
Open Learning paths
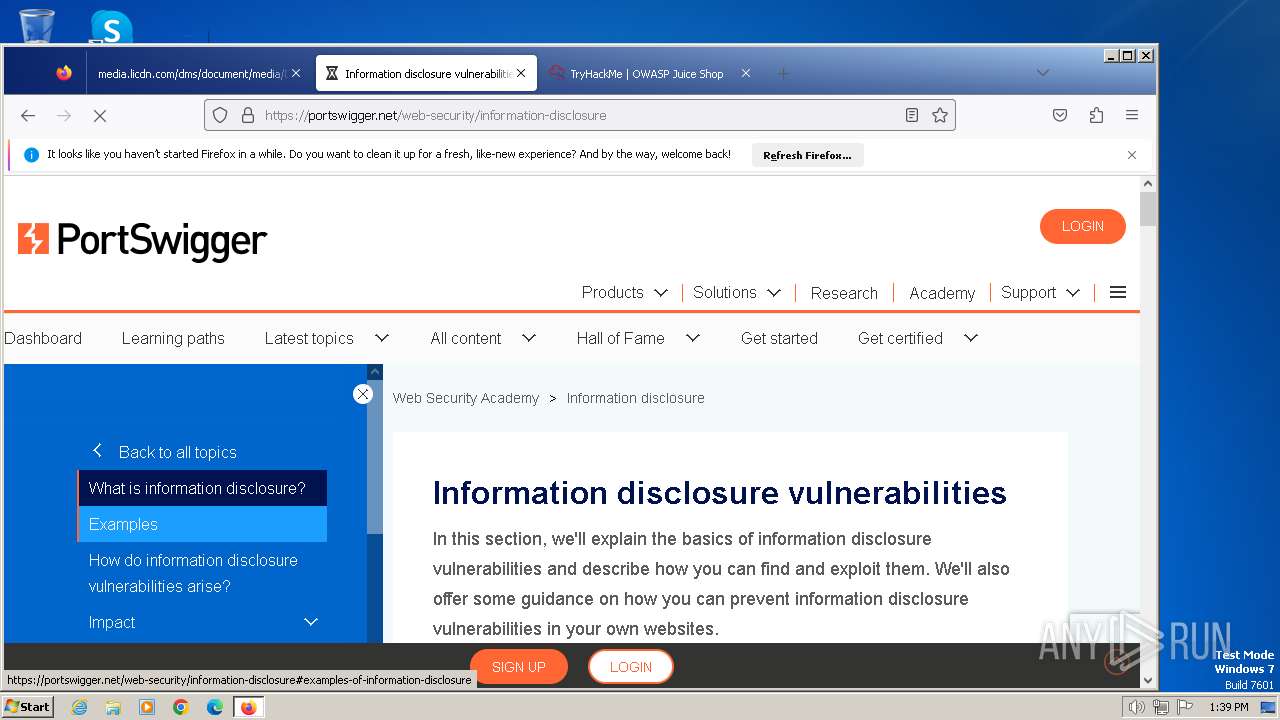(x=173, y=338)
